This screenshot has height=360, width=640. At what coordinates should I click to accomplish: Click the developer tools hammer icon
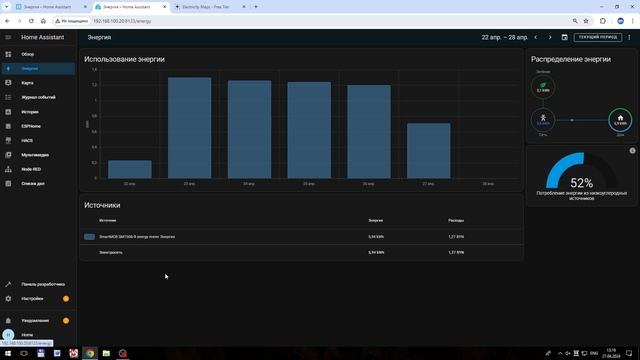pyautogui.click(x=8, y=284)
